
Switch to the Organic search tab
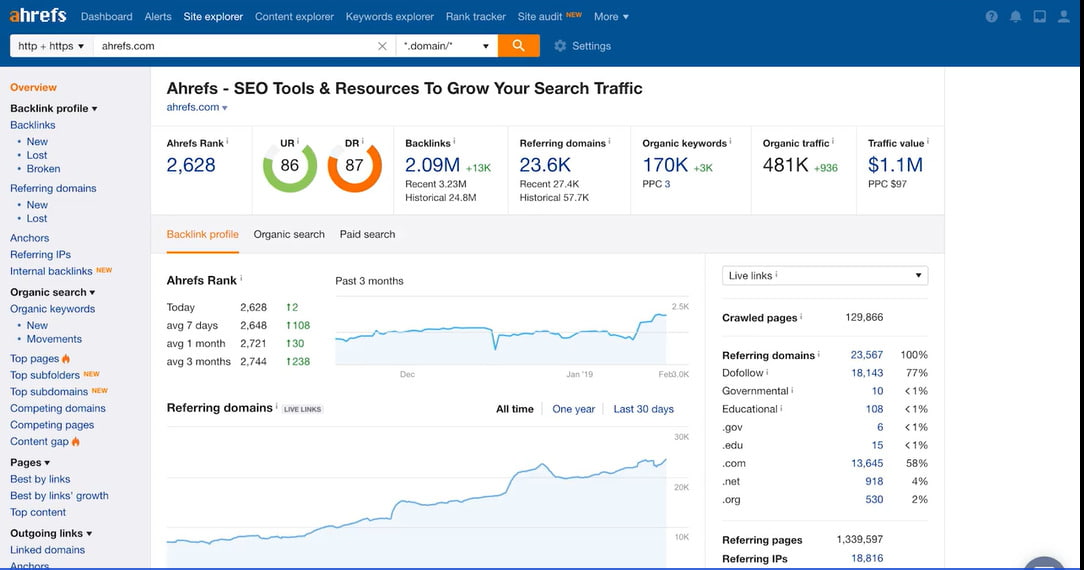pyautogui.click(x=289, y=234)
